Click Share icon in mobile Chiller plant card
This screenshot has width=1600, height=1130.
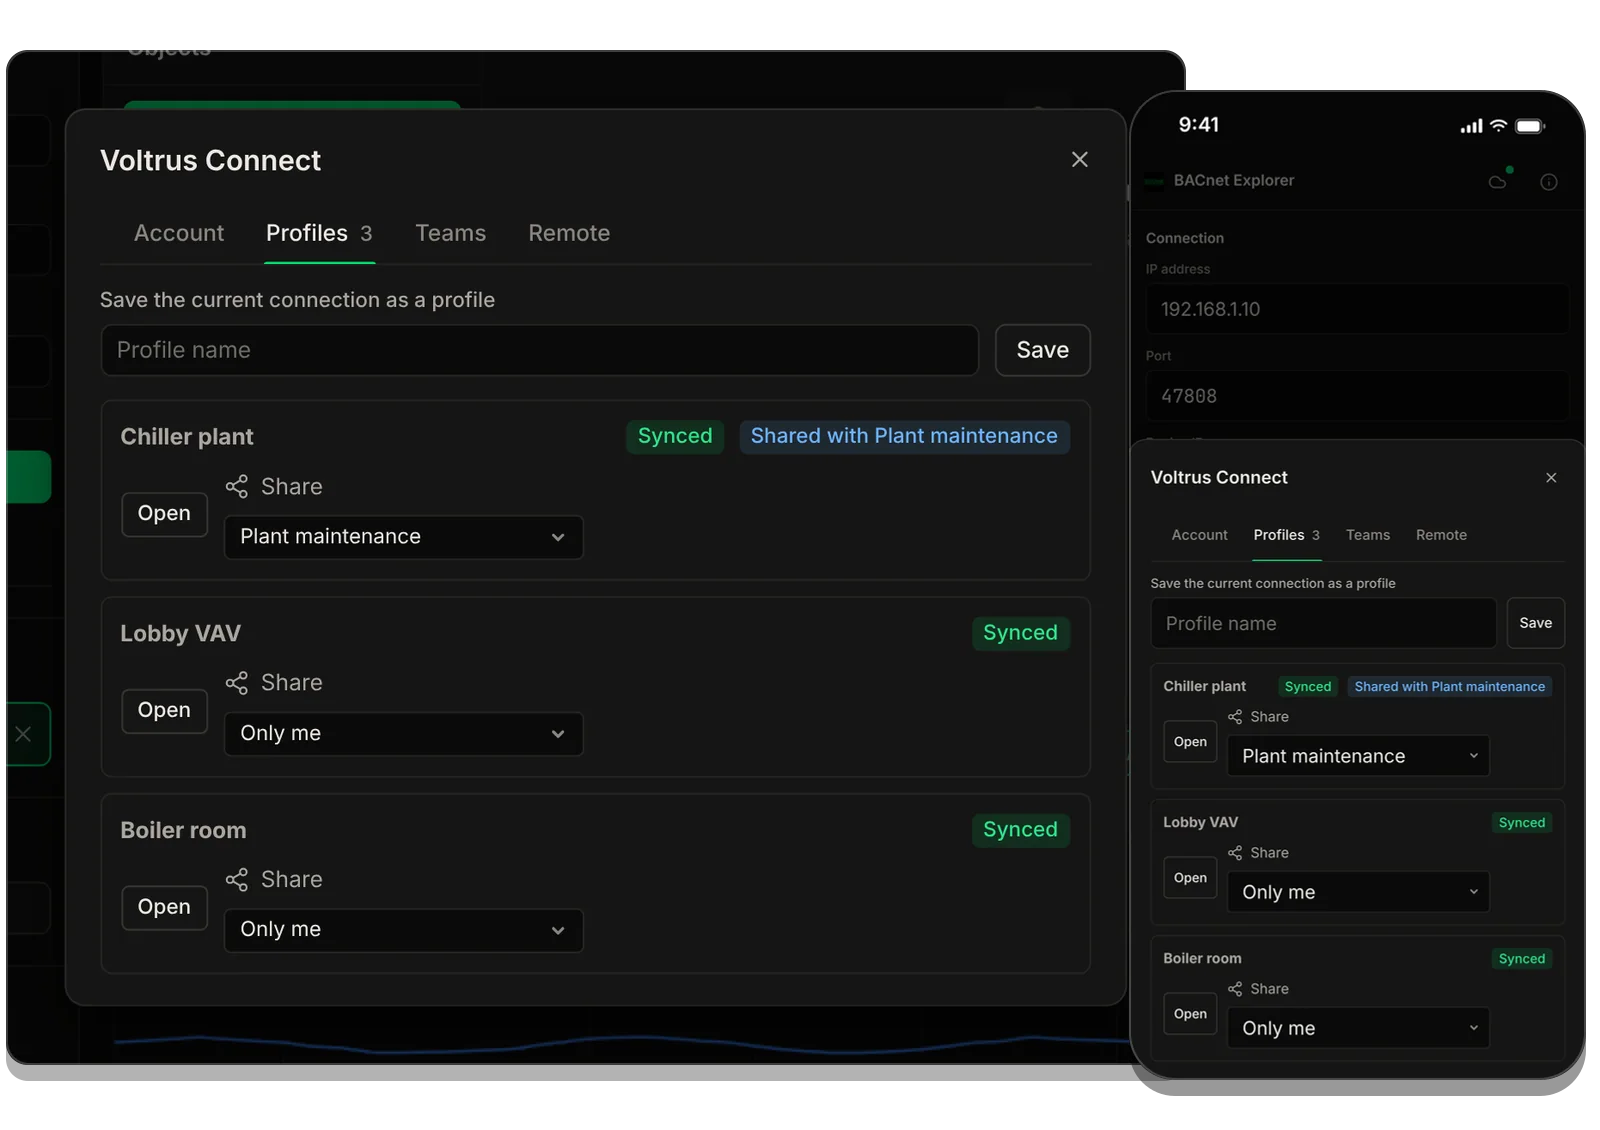(x=1235, y=717)
